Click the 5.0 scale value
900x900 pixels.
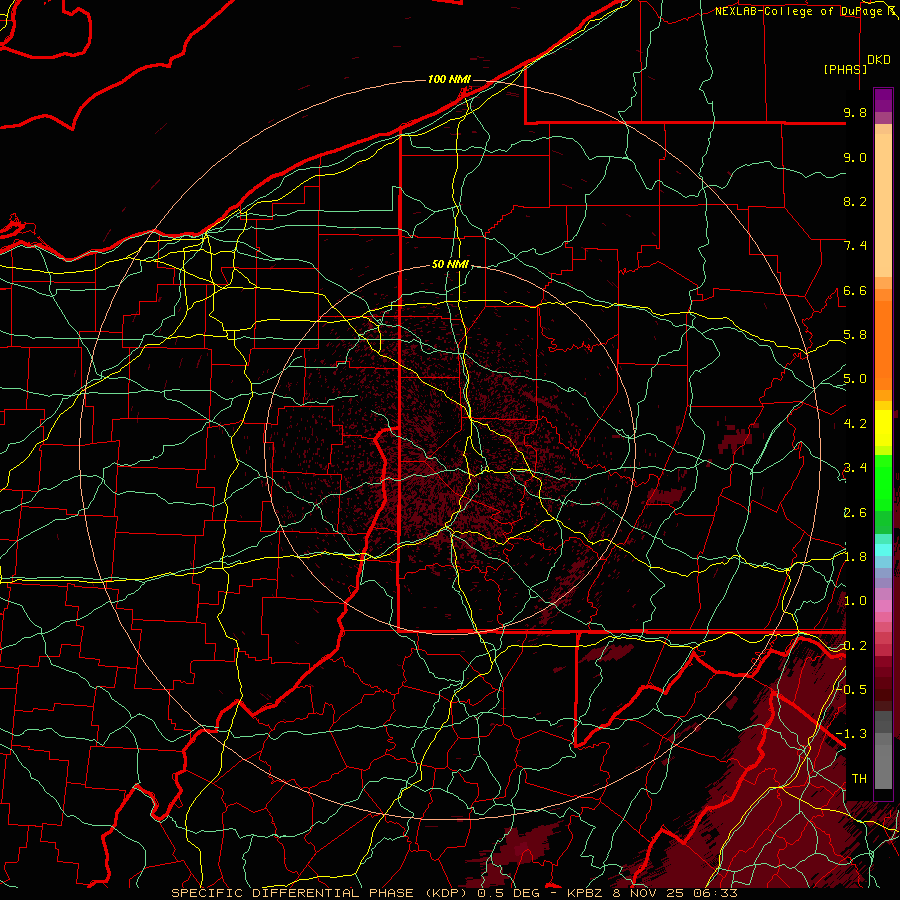(x=855, y=379)
